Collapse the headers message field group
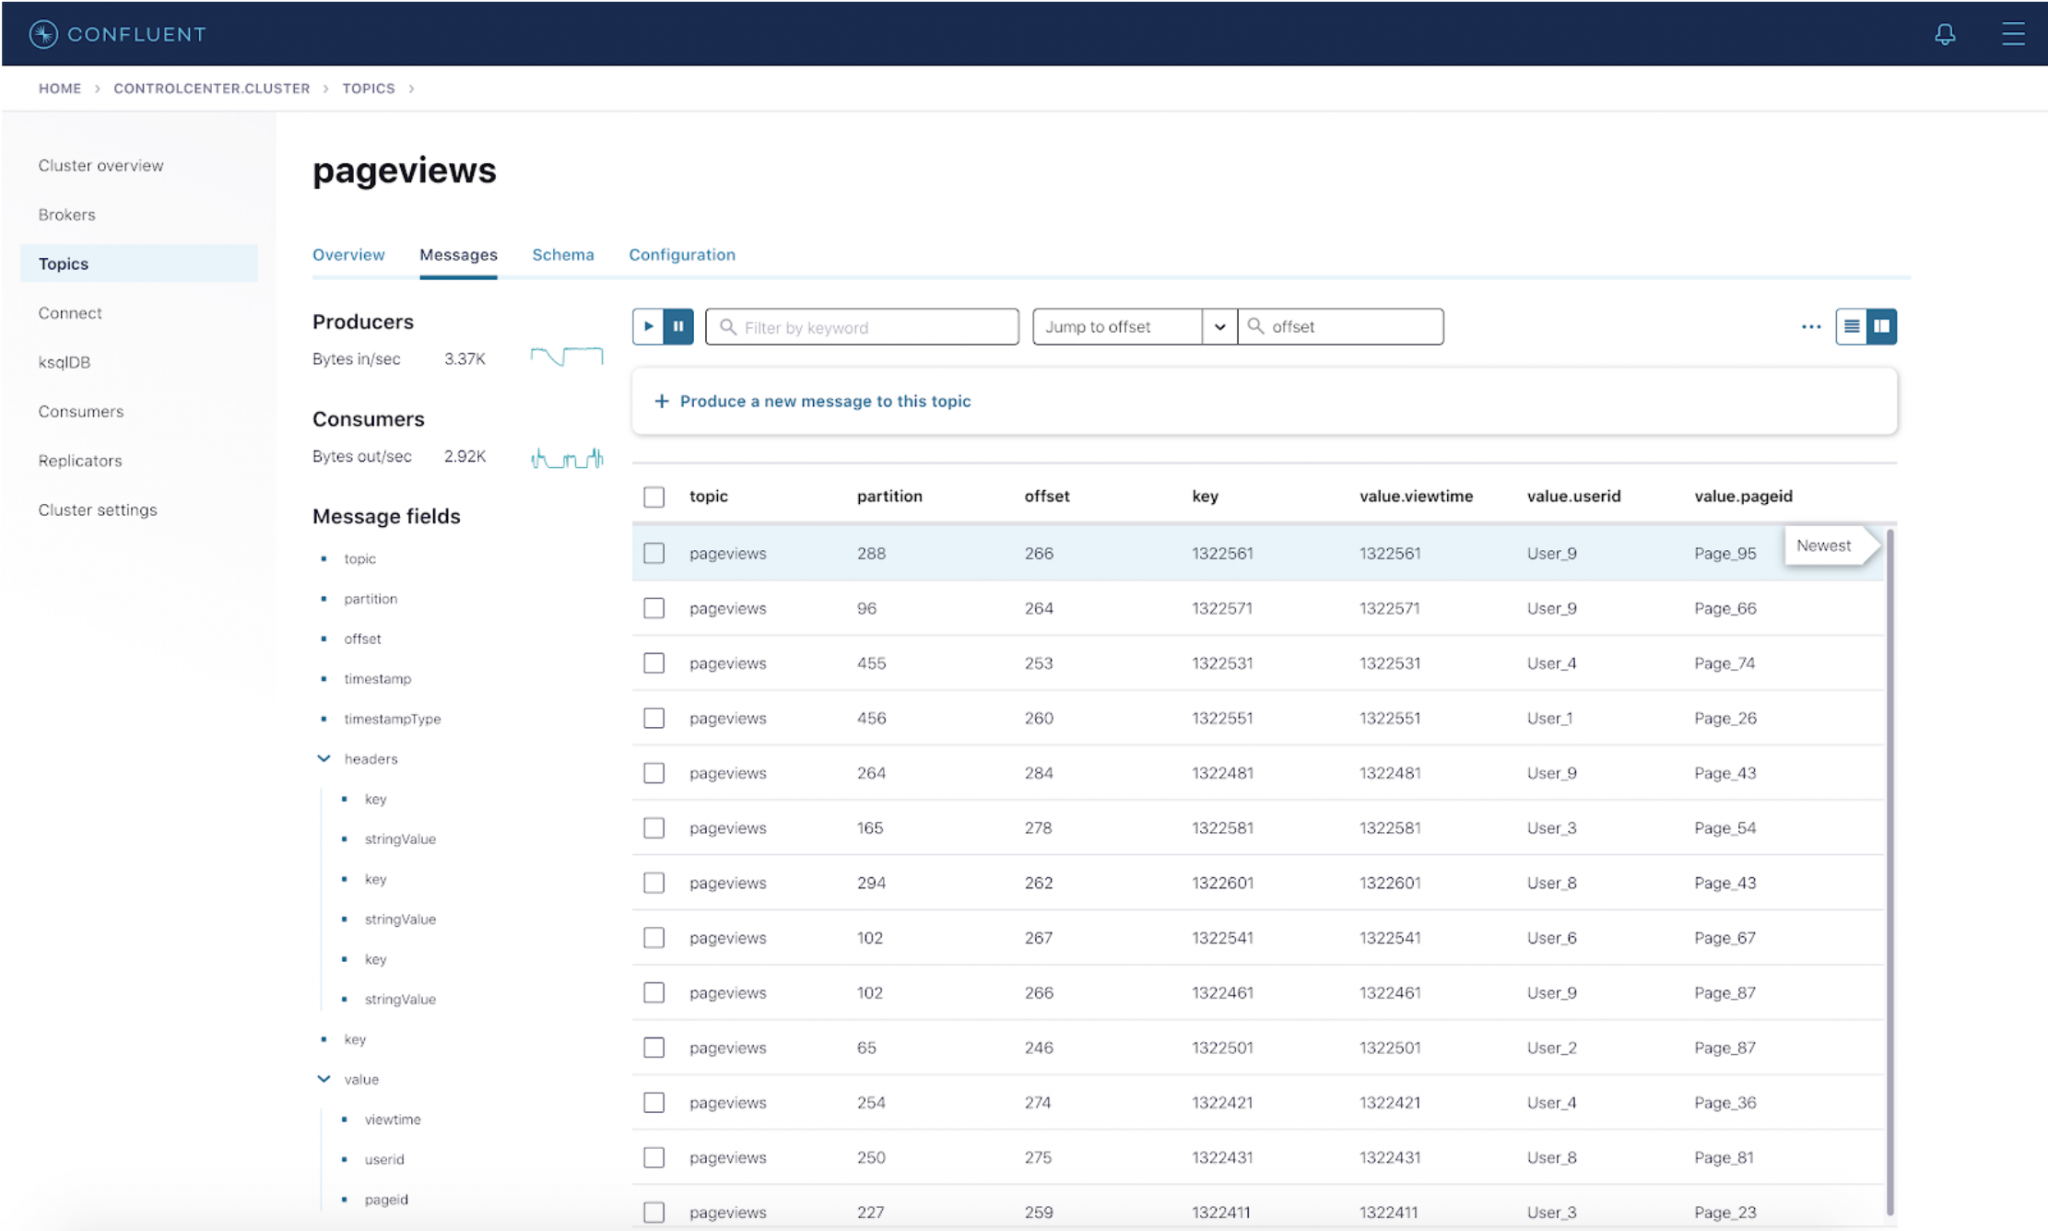2048x1231 pixels. (x=324, y=759)
